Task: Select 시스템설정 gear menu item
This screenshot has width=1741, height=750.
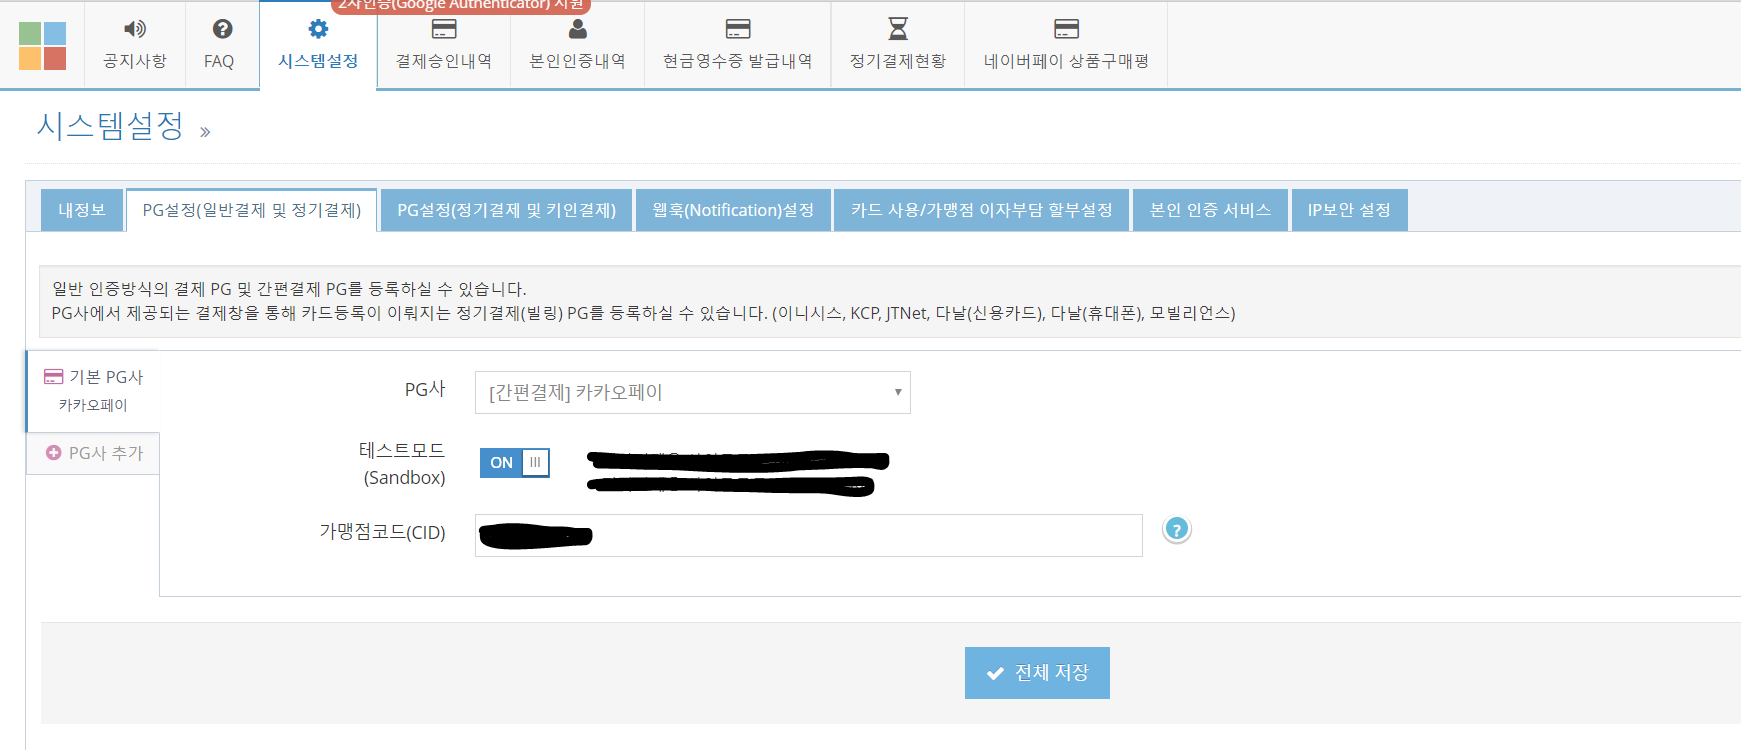Action: point(318,45)
